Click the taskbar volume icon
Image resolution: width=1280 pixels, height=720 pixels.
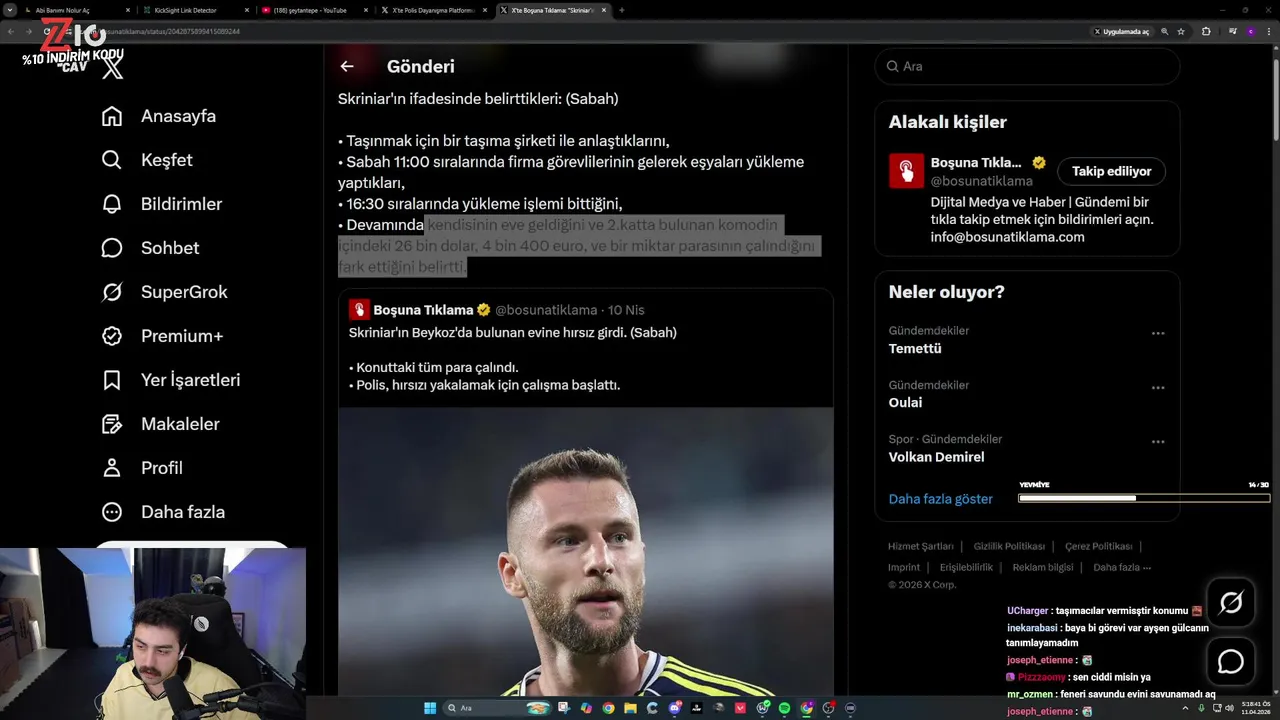[x=1229, y=708]
